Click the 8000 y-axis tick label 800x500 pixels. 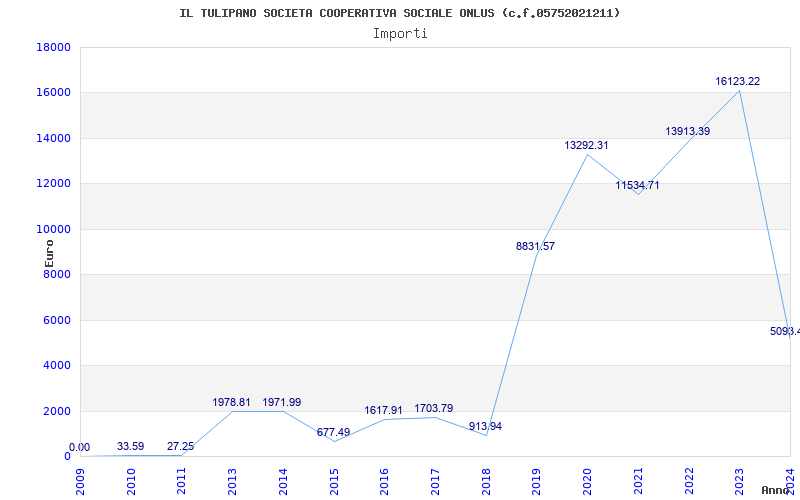tap(56, 274)
